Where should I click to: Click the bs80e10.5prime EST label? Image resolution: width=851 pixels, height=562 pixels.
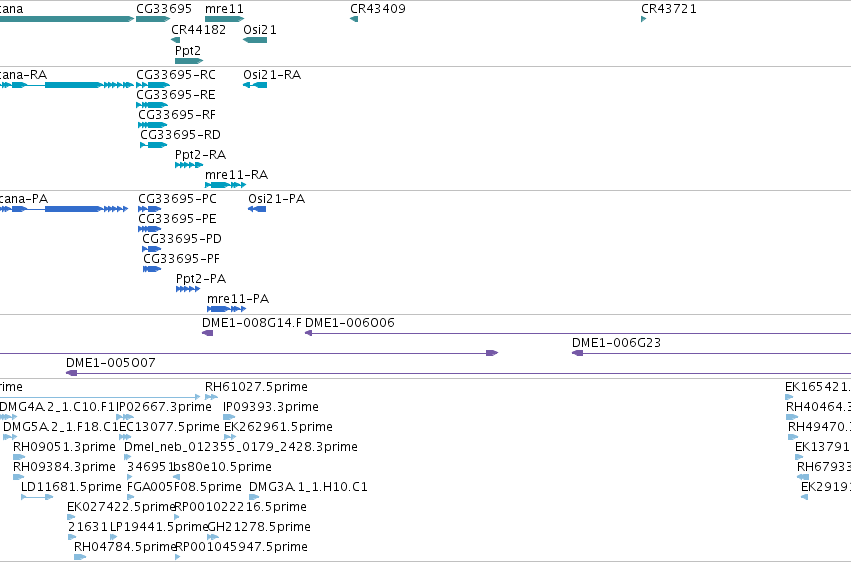pos(223,467)
